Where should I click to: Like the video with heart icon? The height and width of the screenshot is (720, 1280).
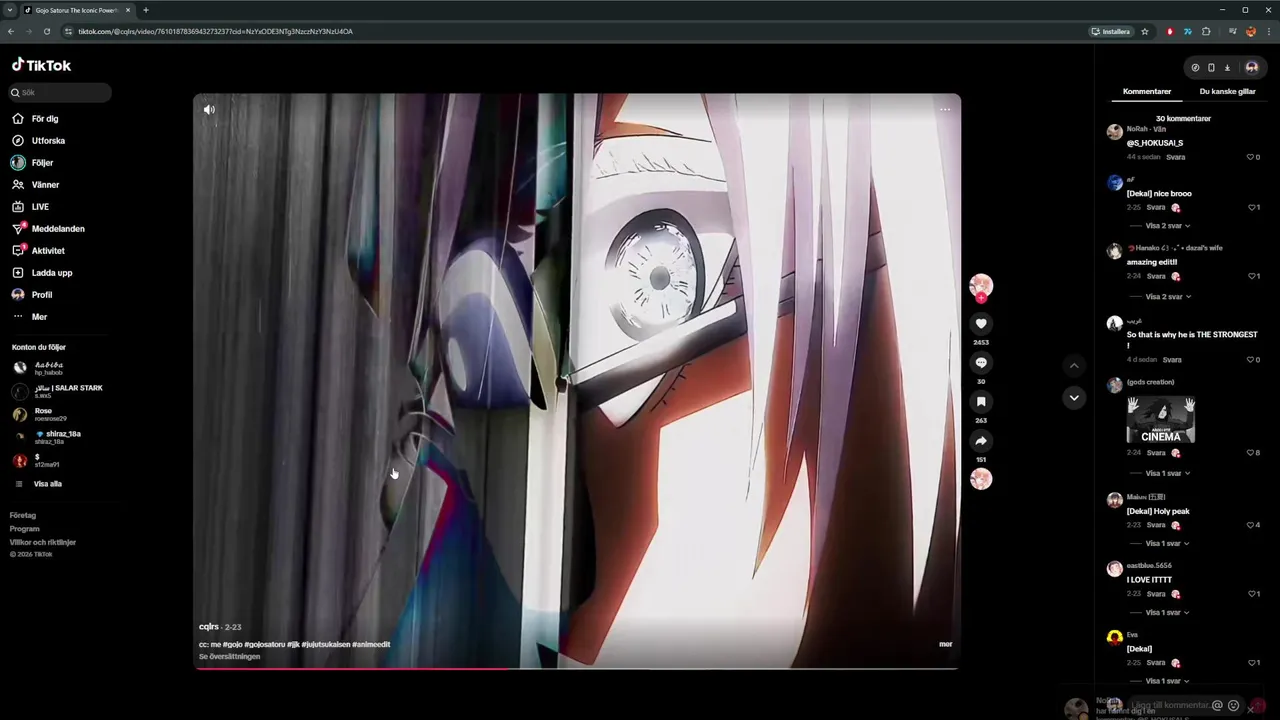[x=981, y=324]
